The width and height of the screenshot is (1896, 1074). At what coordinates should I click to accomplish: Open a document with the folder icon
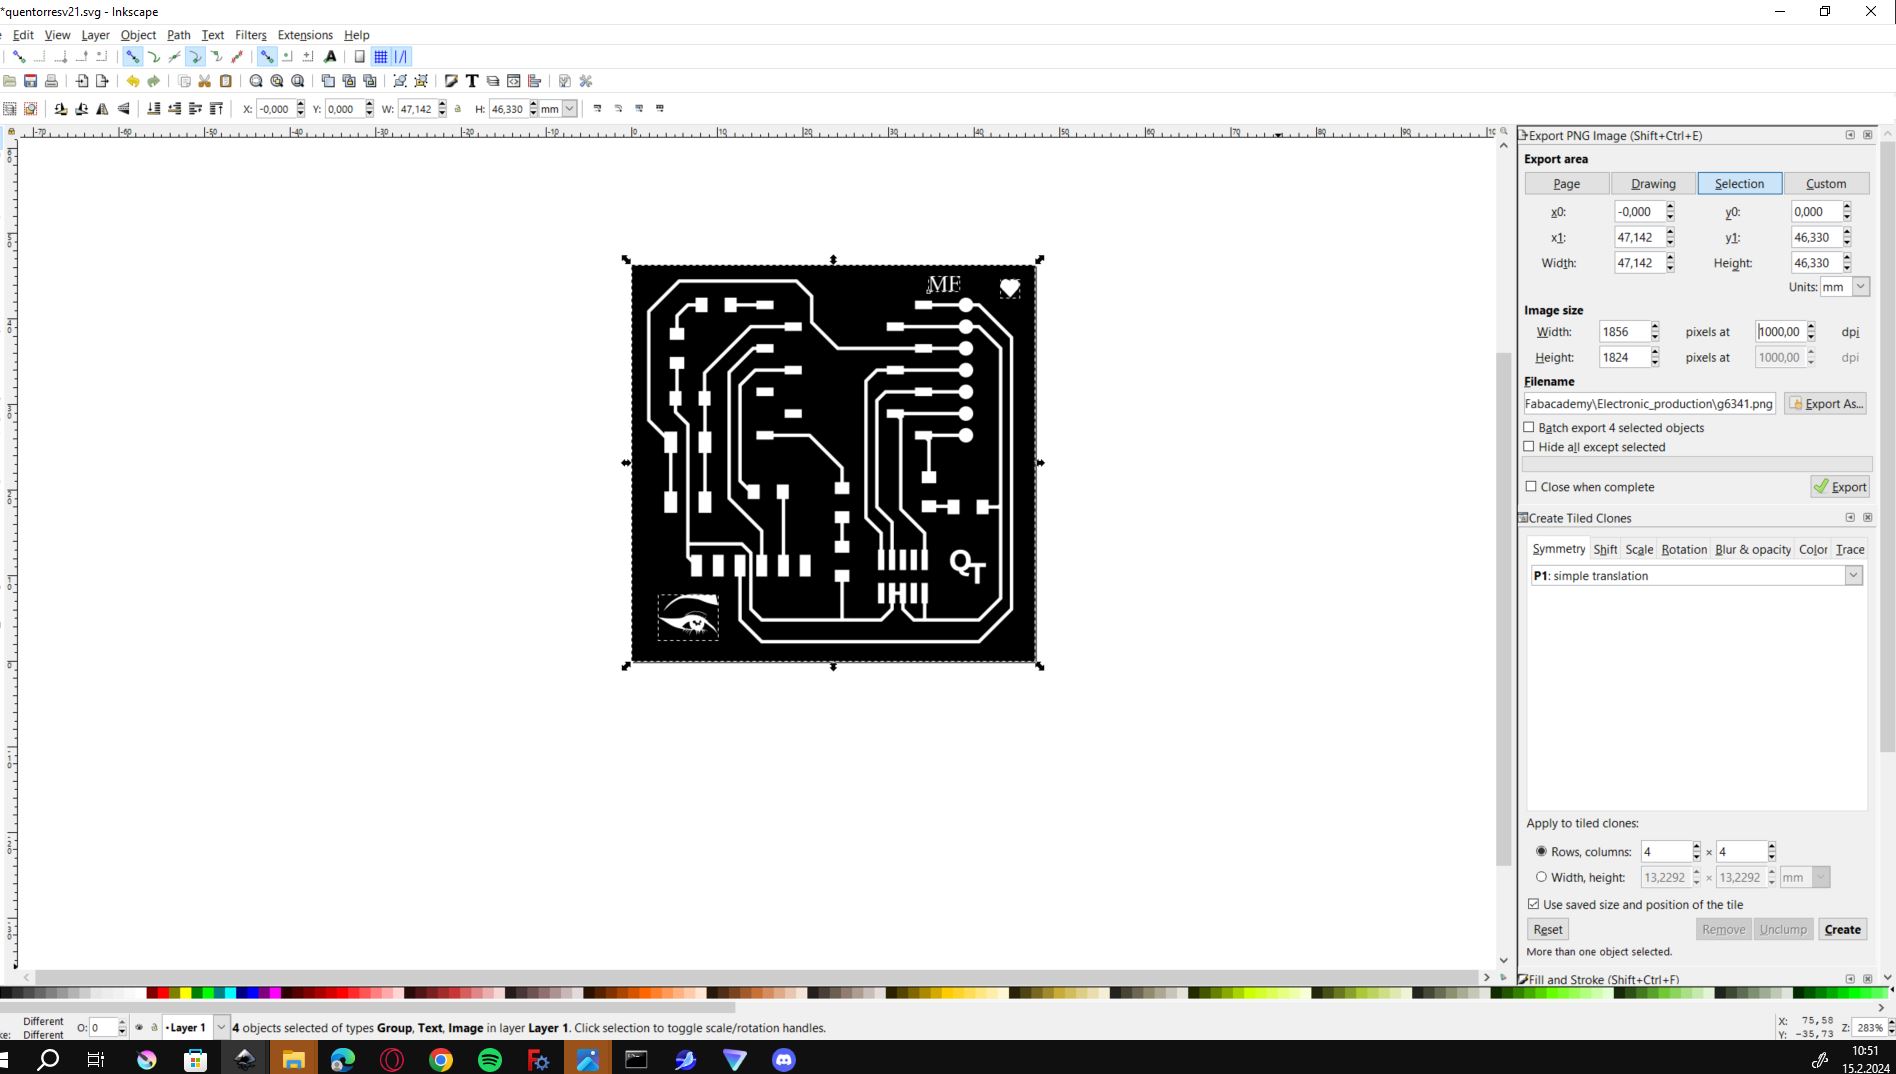(x=10, y=81)
